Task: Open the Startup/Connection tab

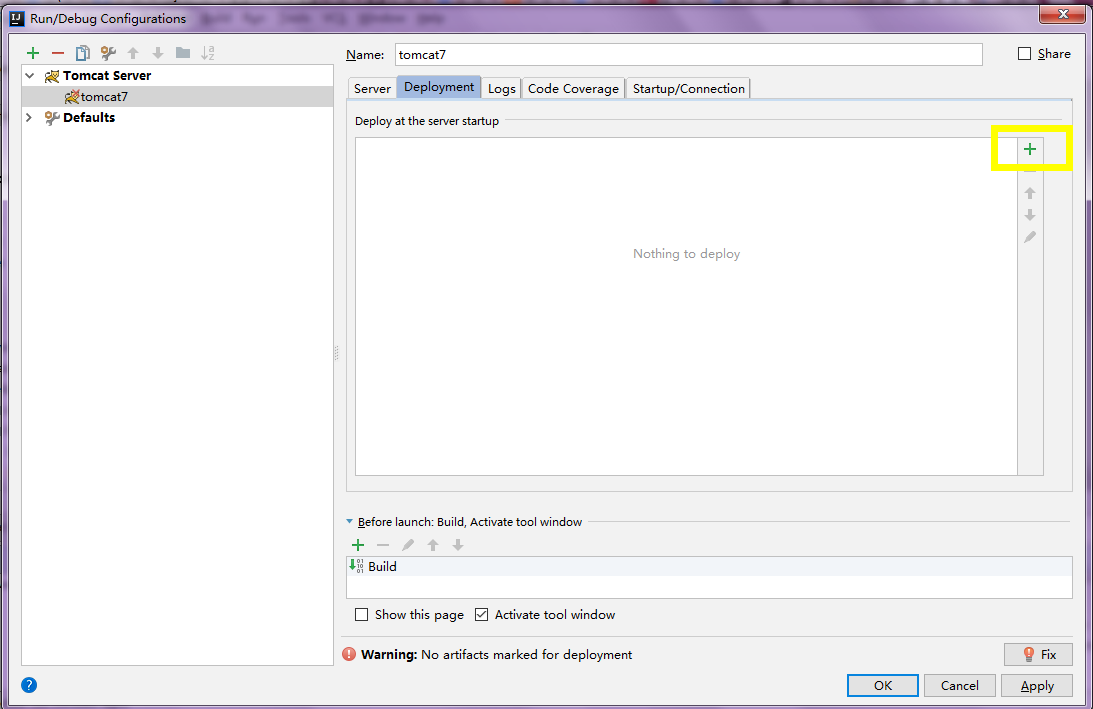Action: pyautogui.click(x=689, y=89)
